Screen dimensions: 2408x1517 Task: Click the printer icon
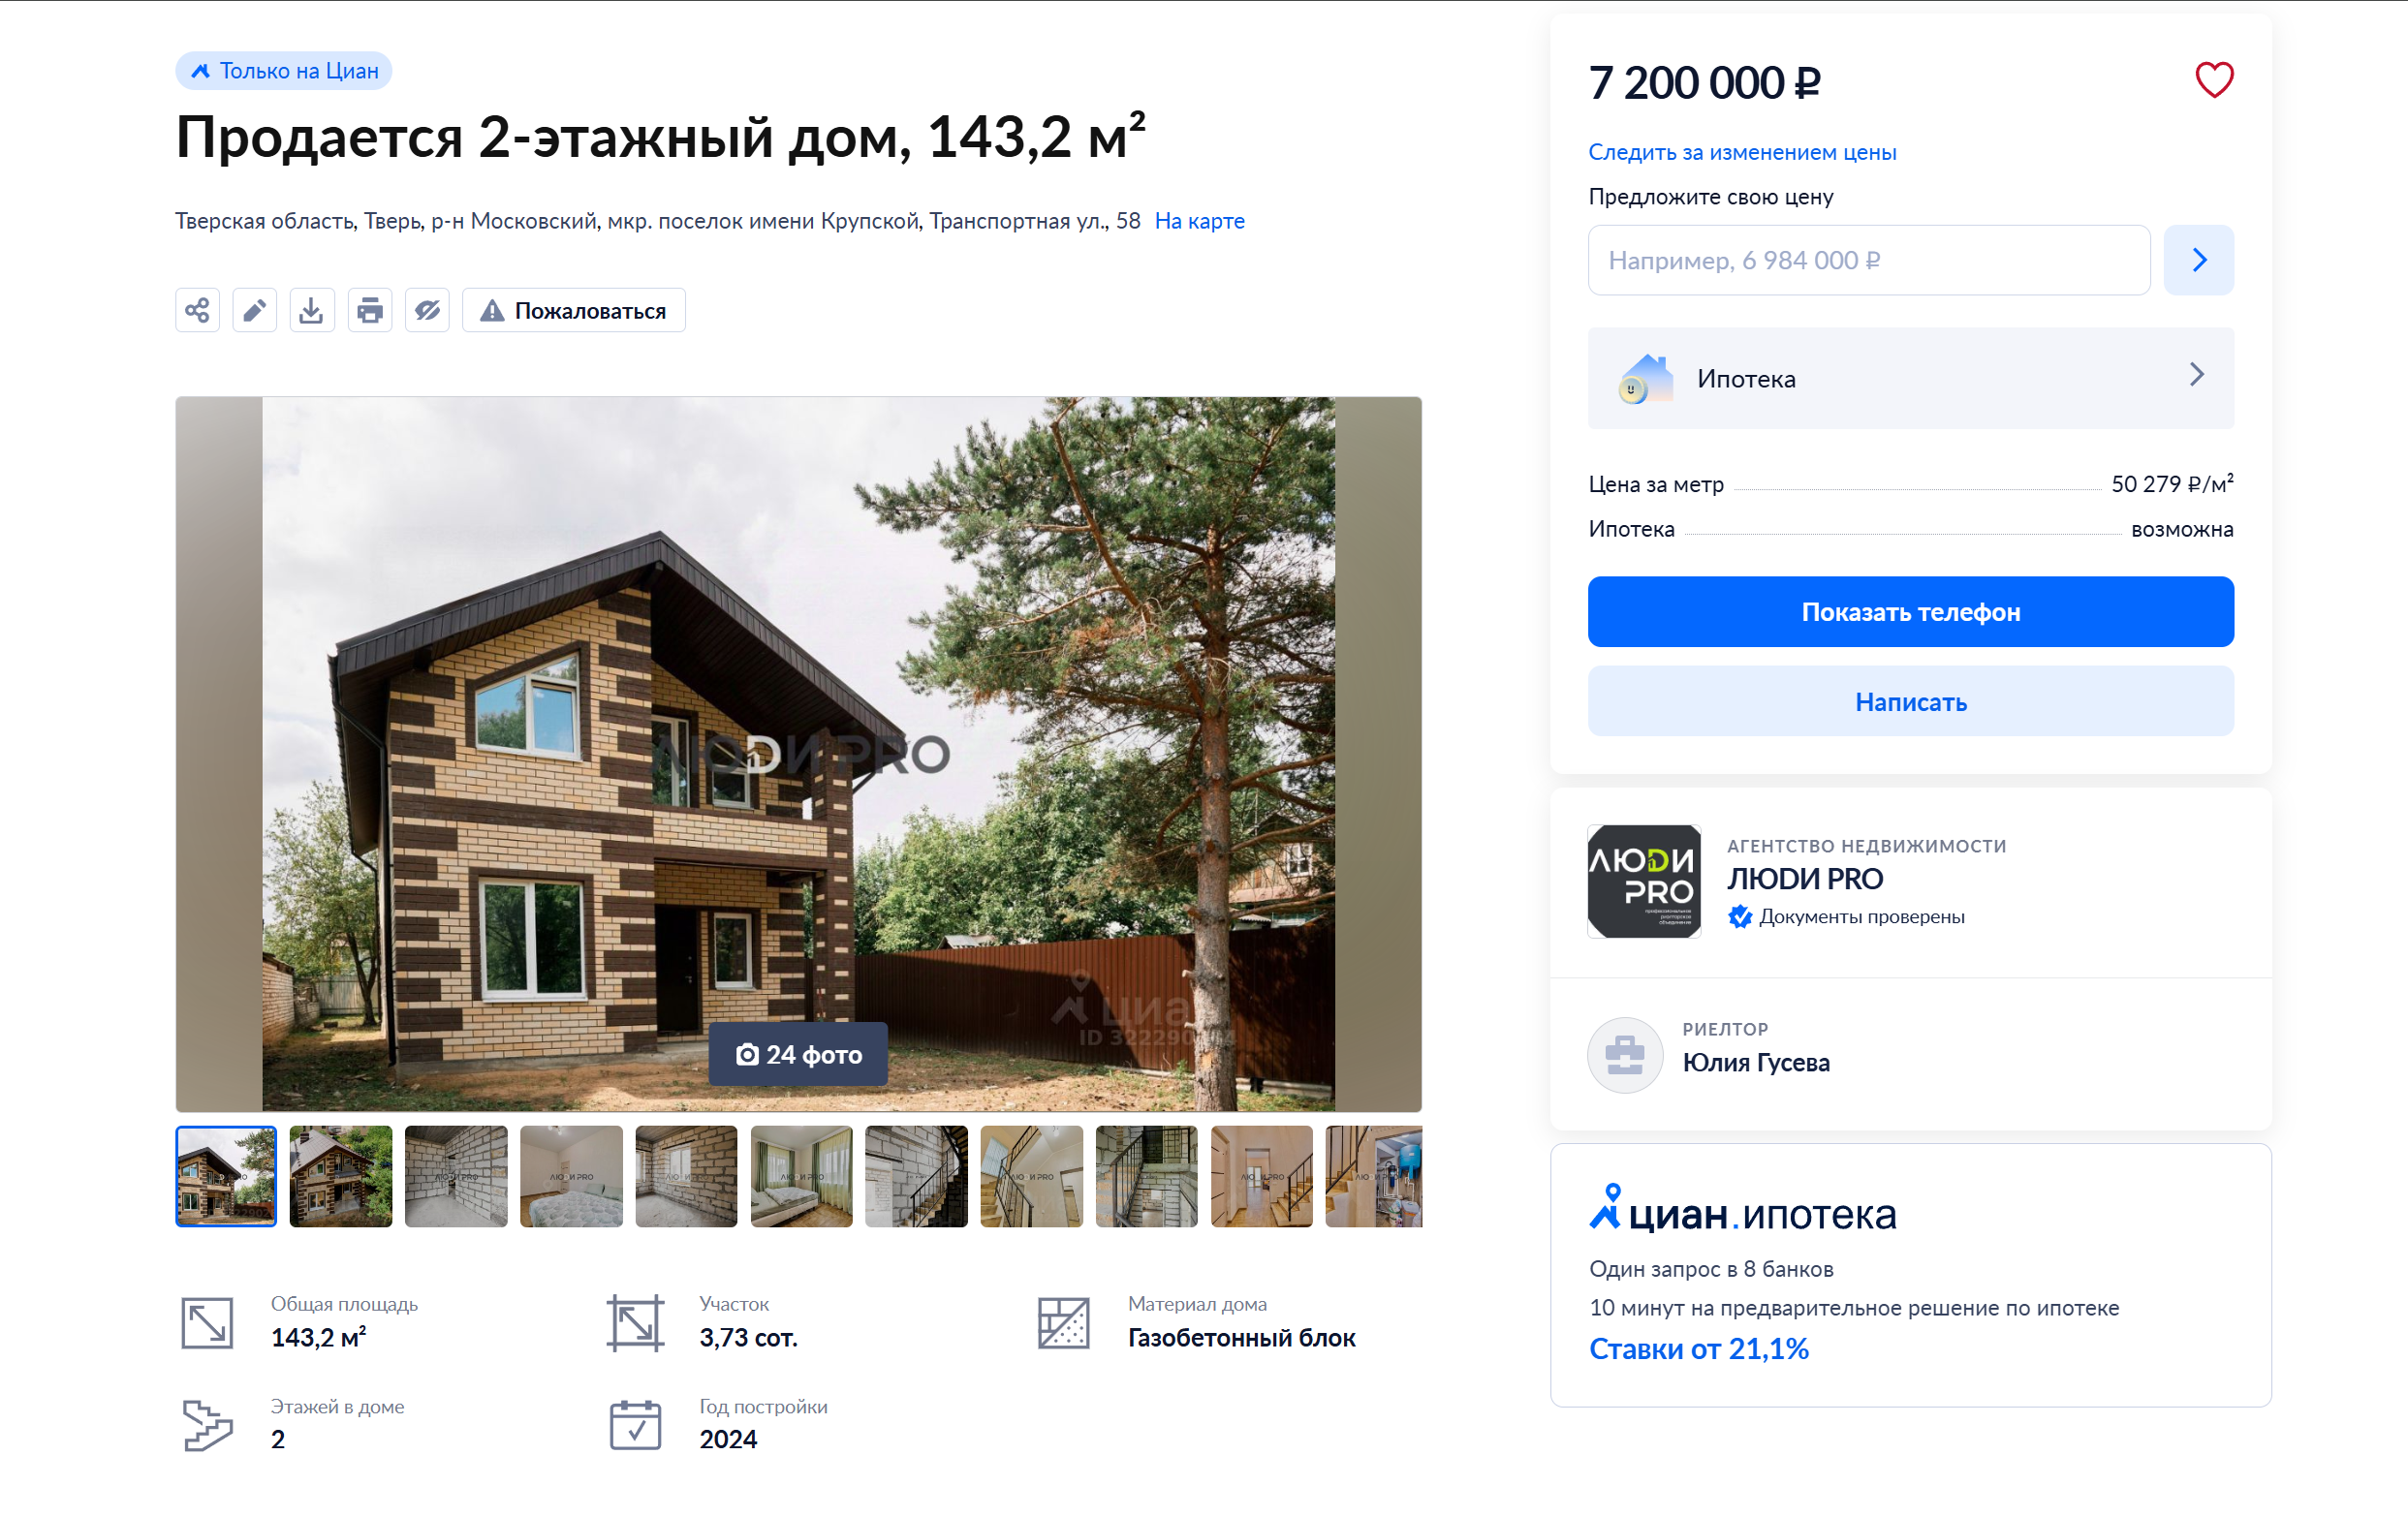[370, 310]
